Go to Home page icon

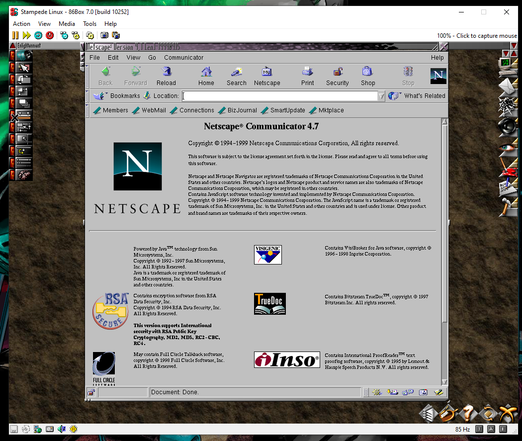coord(206,76)
